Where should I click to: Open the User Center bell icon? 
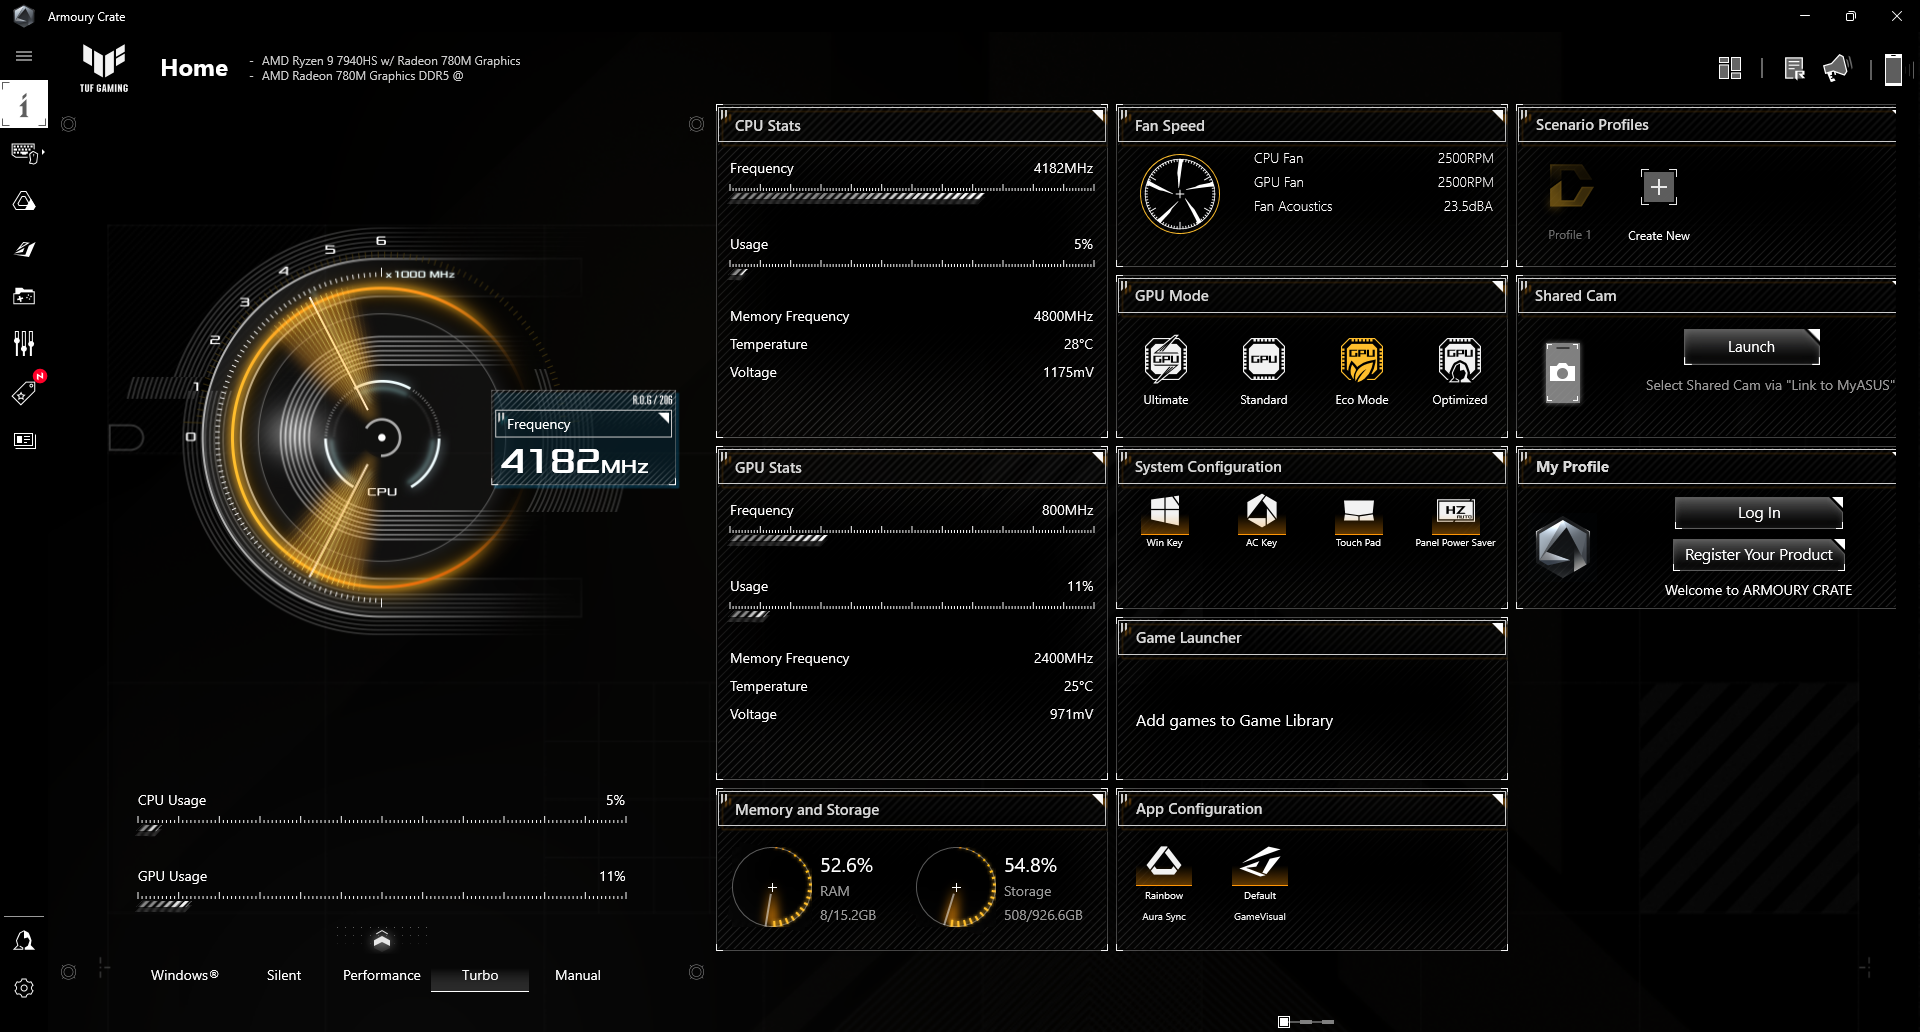click(24, 940)
